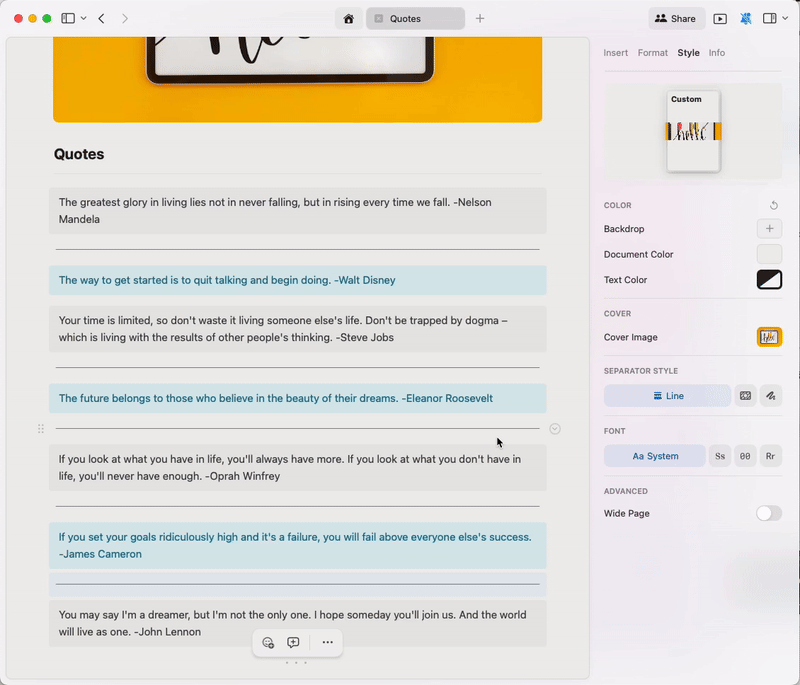Add a comment from floating toolbar
Viewport: 800px width, 685px height.
pos(293,643)
